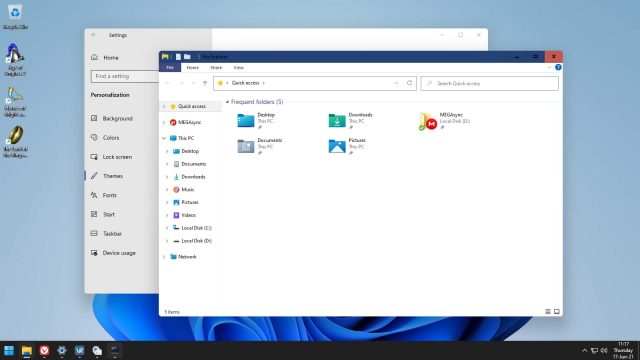Open the Pictures folder in Frequent folders

347,146
